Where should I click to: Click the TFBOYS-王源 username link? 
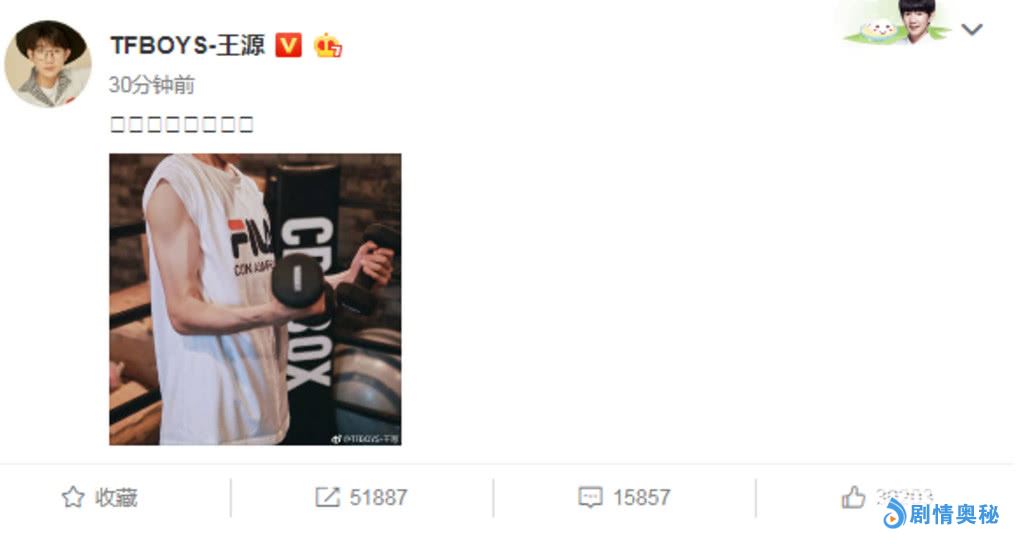click(x=187, y=45)
